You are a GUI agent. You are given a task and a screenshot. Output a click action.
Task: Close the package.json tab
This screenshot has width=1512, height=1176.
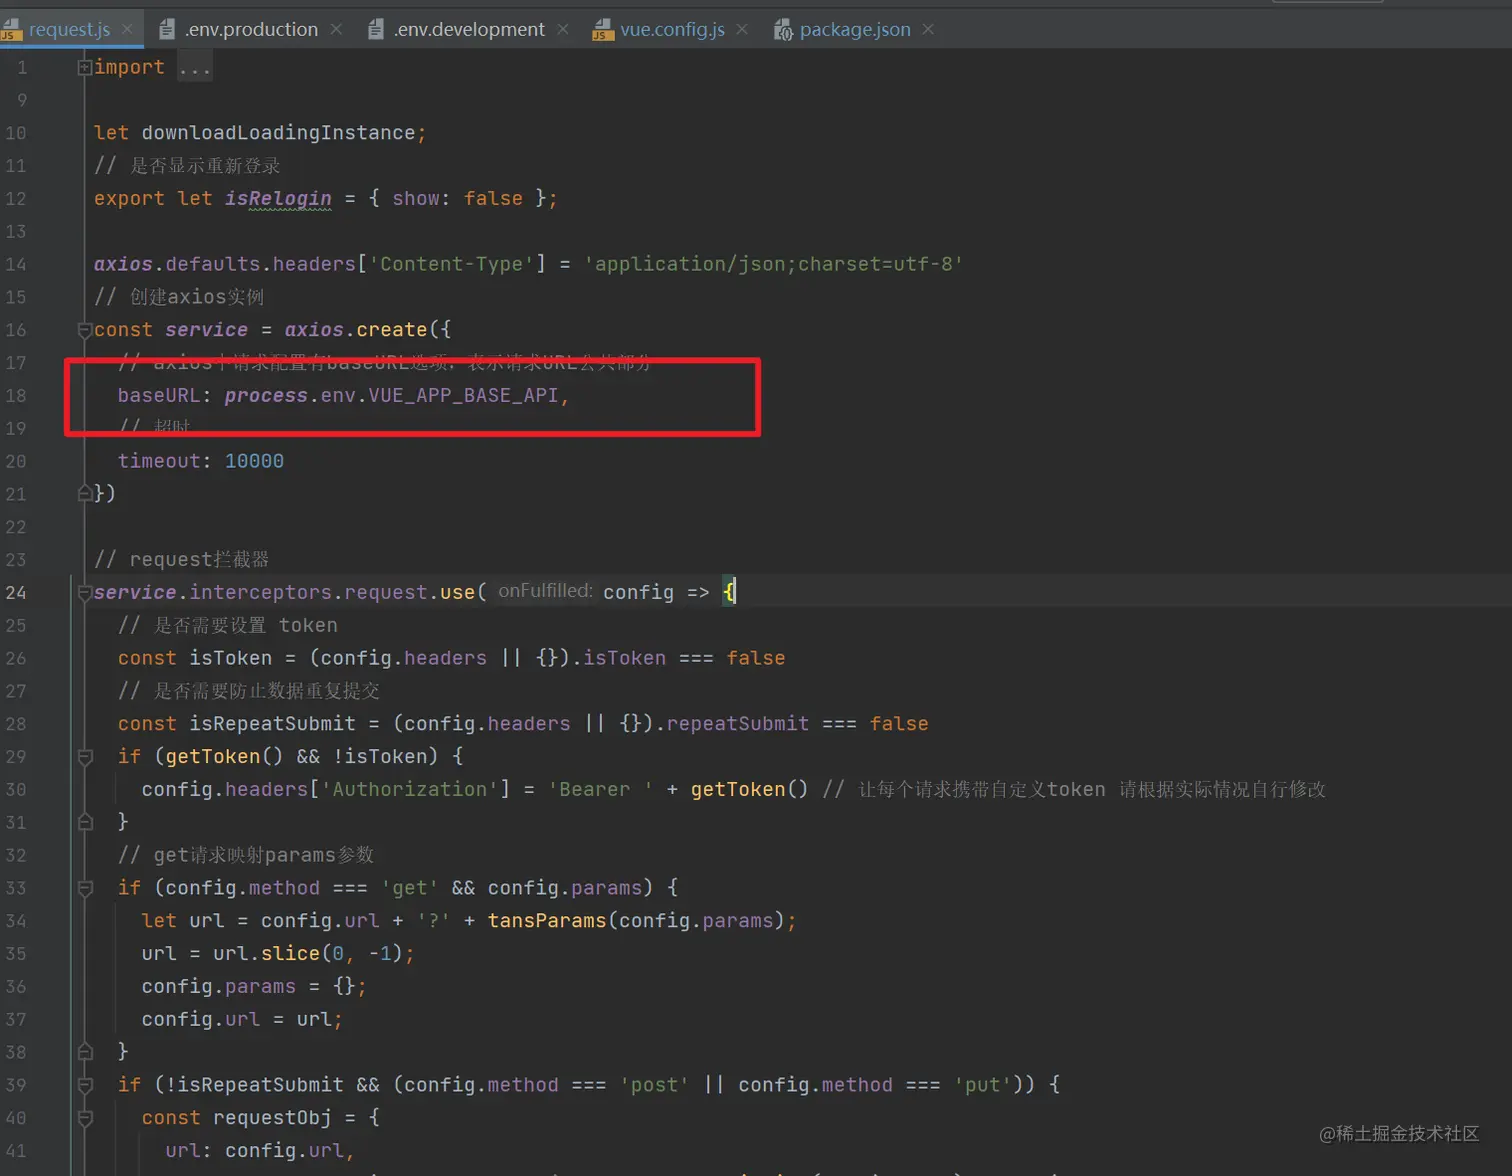pos(928,29)
